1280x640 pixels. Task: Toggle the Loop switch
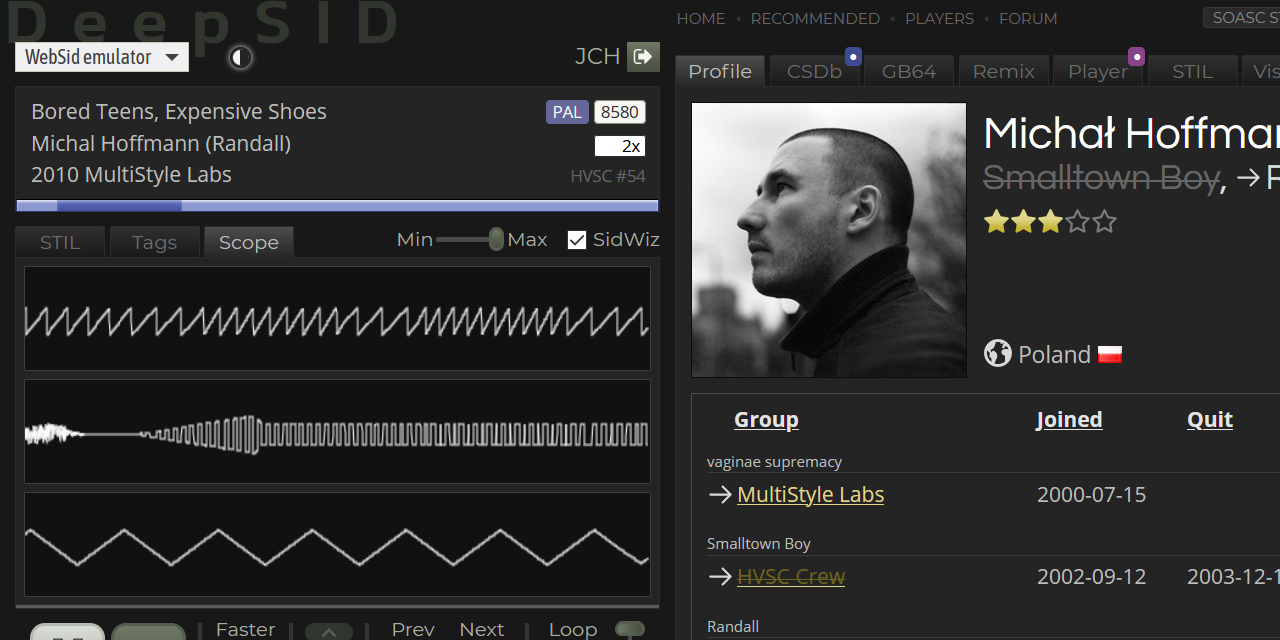tap(630, 629)
